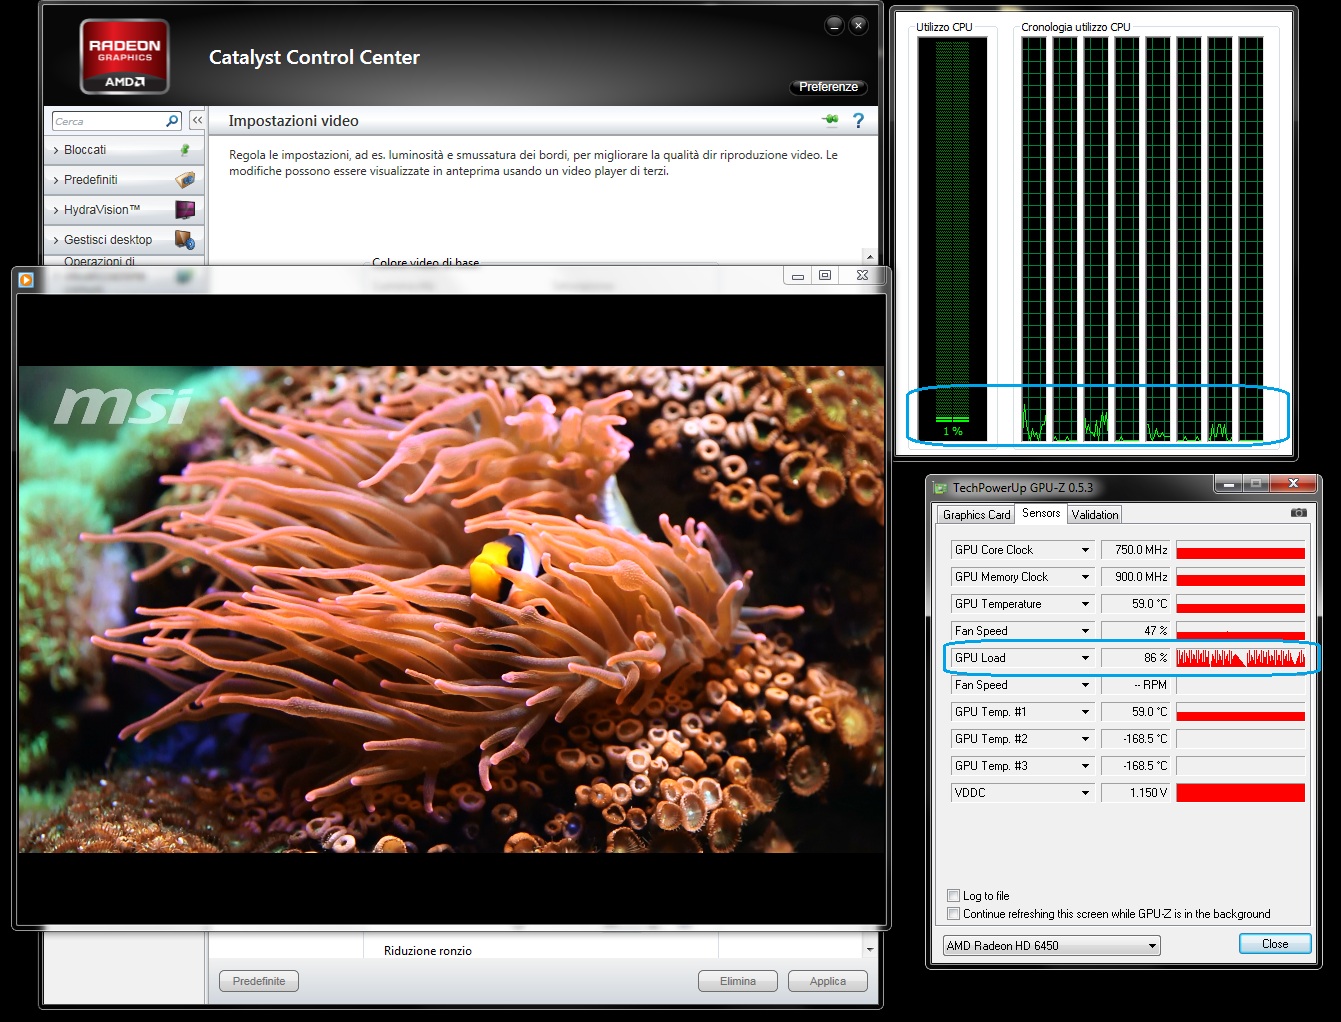Take a screenshot with GPU-Z camera icon
The height and width of the screenshot is (1022, 1341).
(x=1298, y=513)
